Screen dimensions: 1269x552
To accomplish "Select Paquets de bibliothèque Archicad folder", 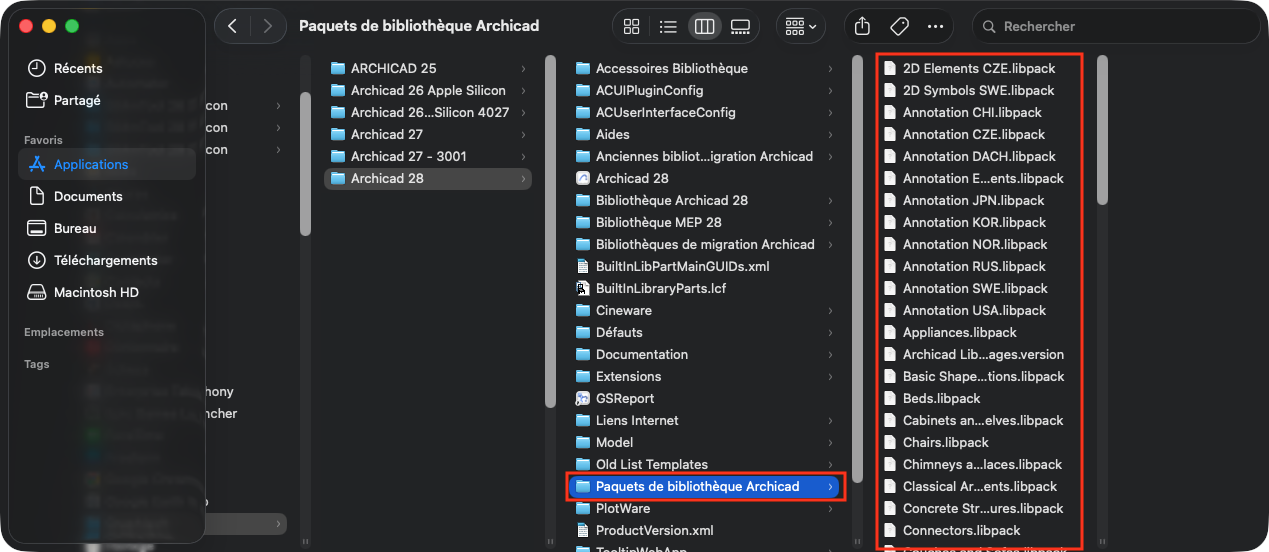I will 706,486.
